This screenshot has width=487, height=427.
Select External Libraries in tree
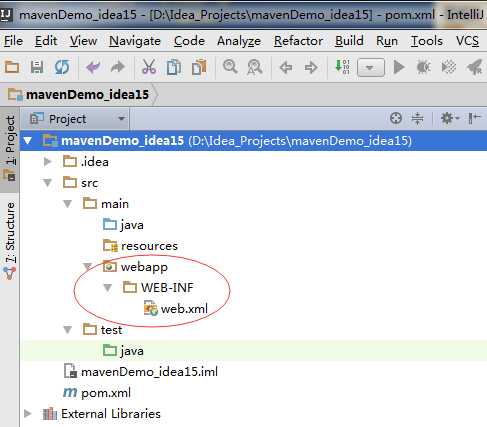(102, 414)
